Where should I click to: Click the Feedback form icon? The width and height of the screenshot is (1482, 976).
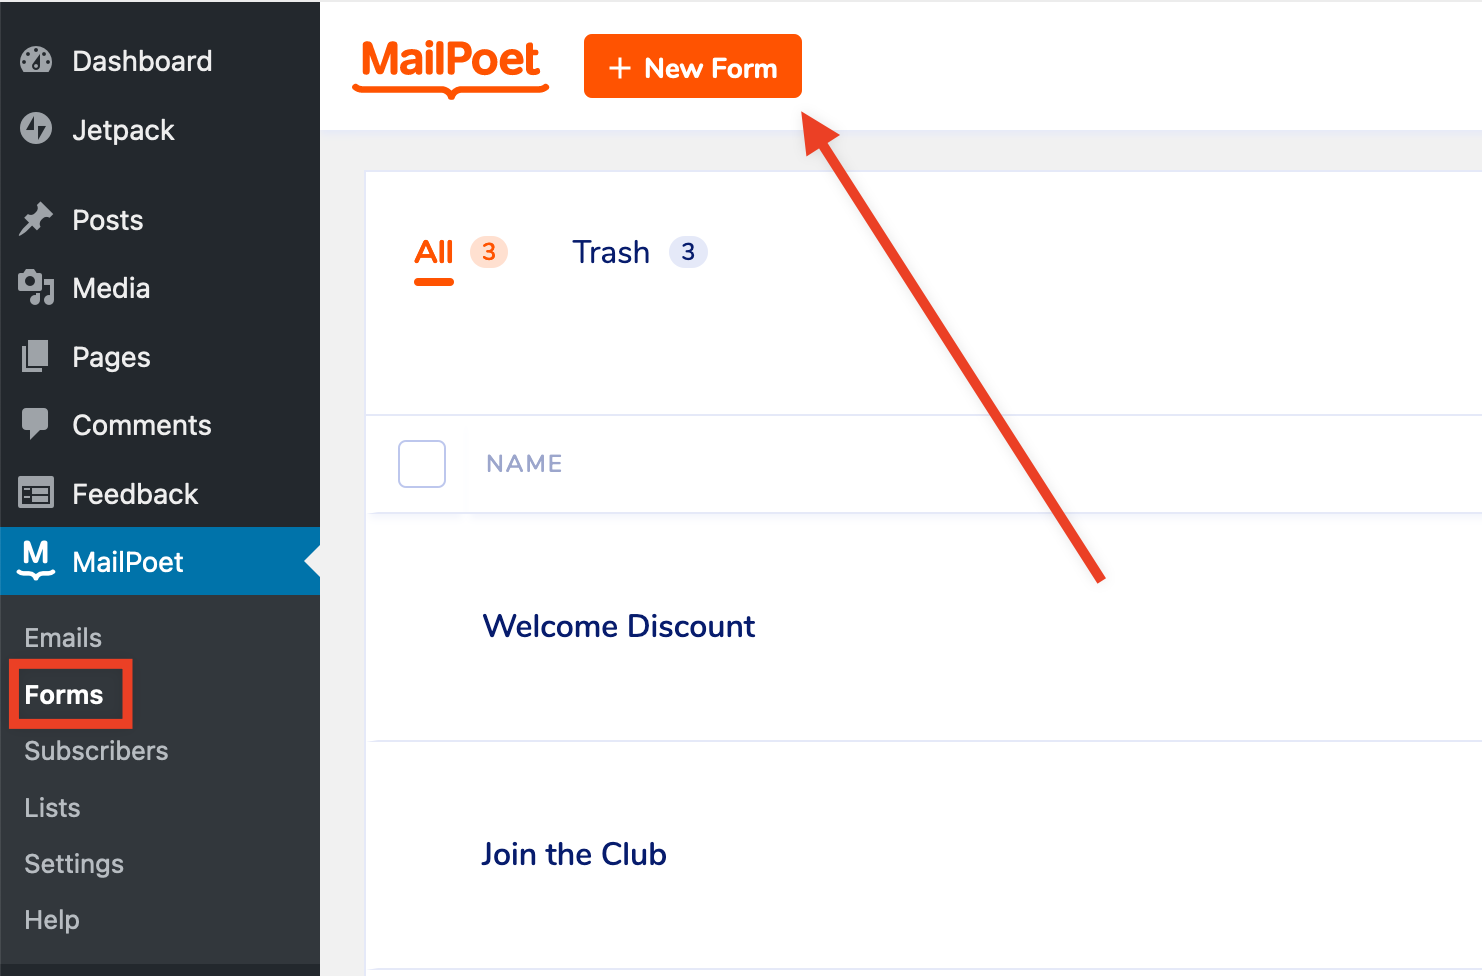point(36,493)
